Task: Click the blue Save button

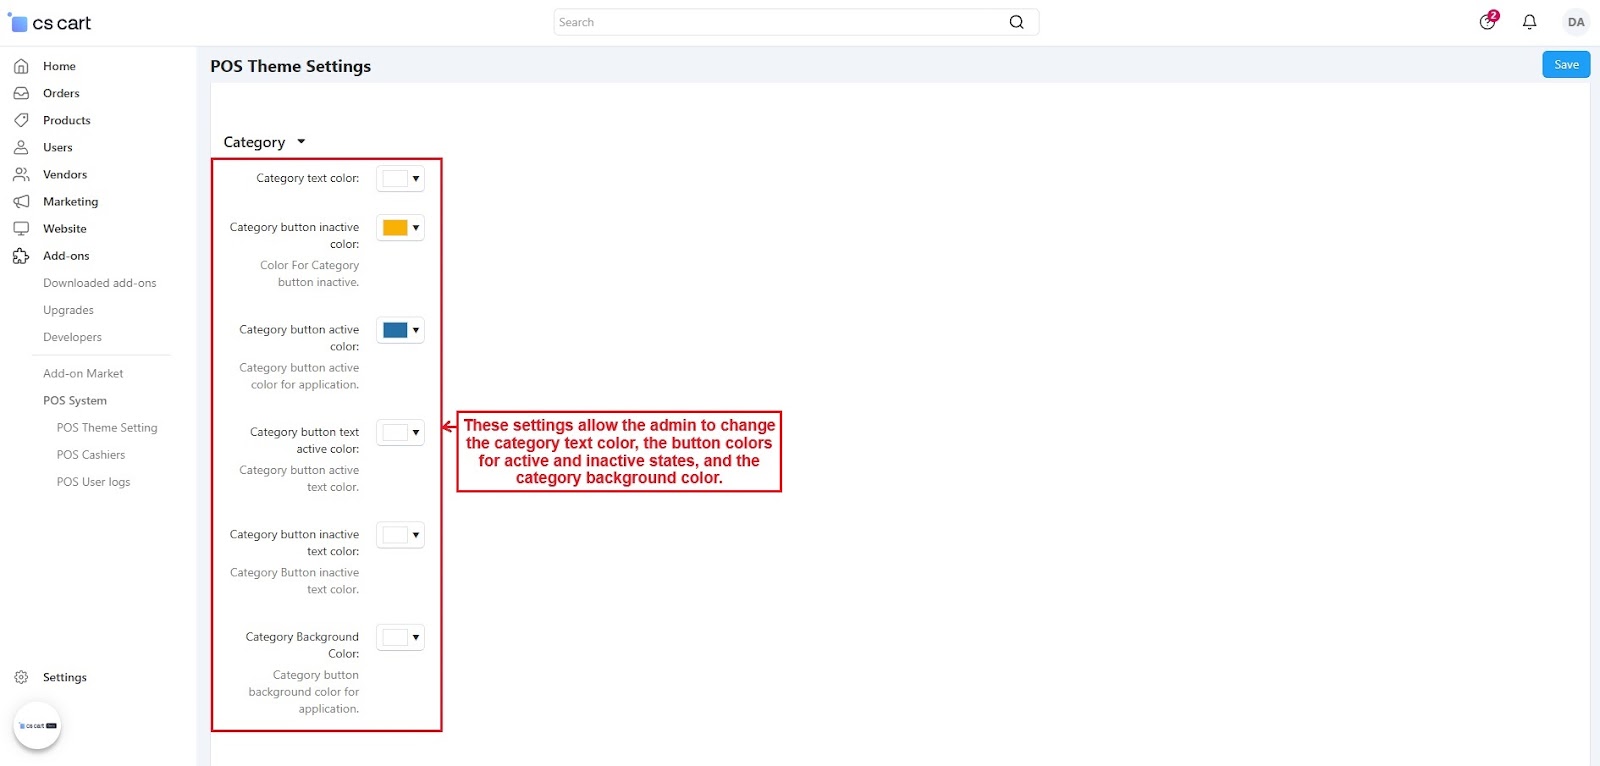Action: (x=1565, y=65)
